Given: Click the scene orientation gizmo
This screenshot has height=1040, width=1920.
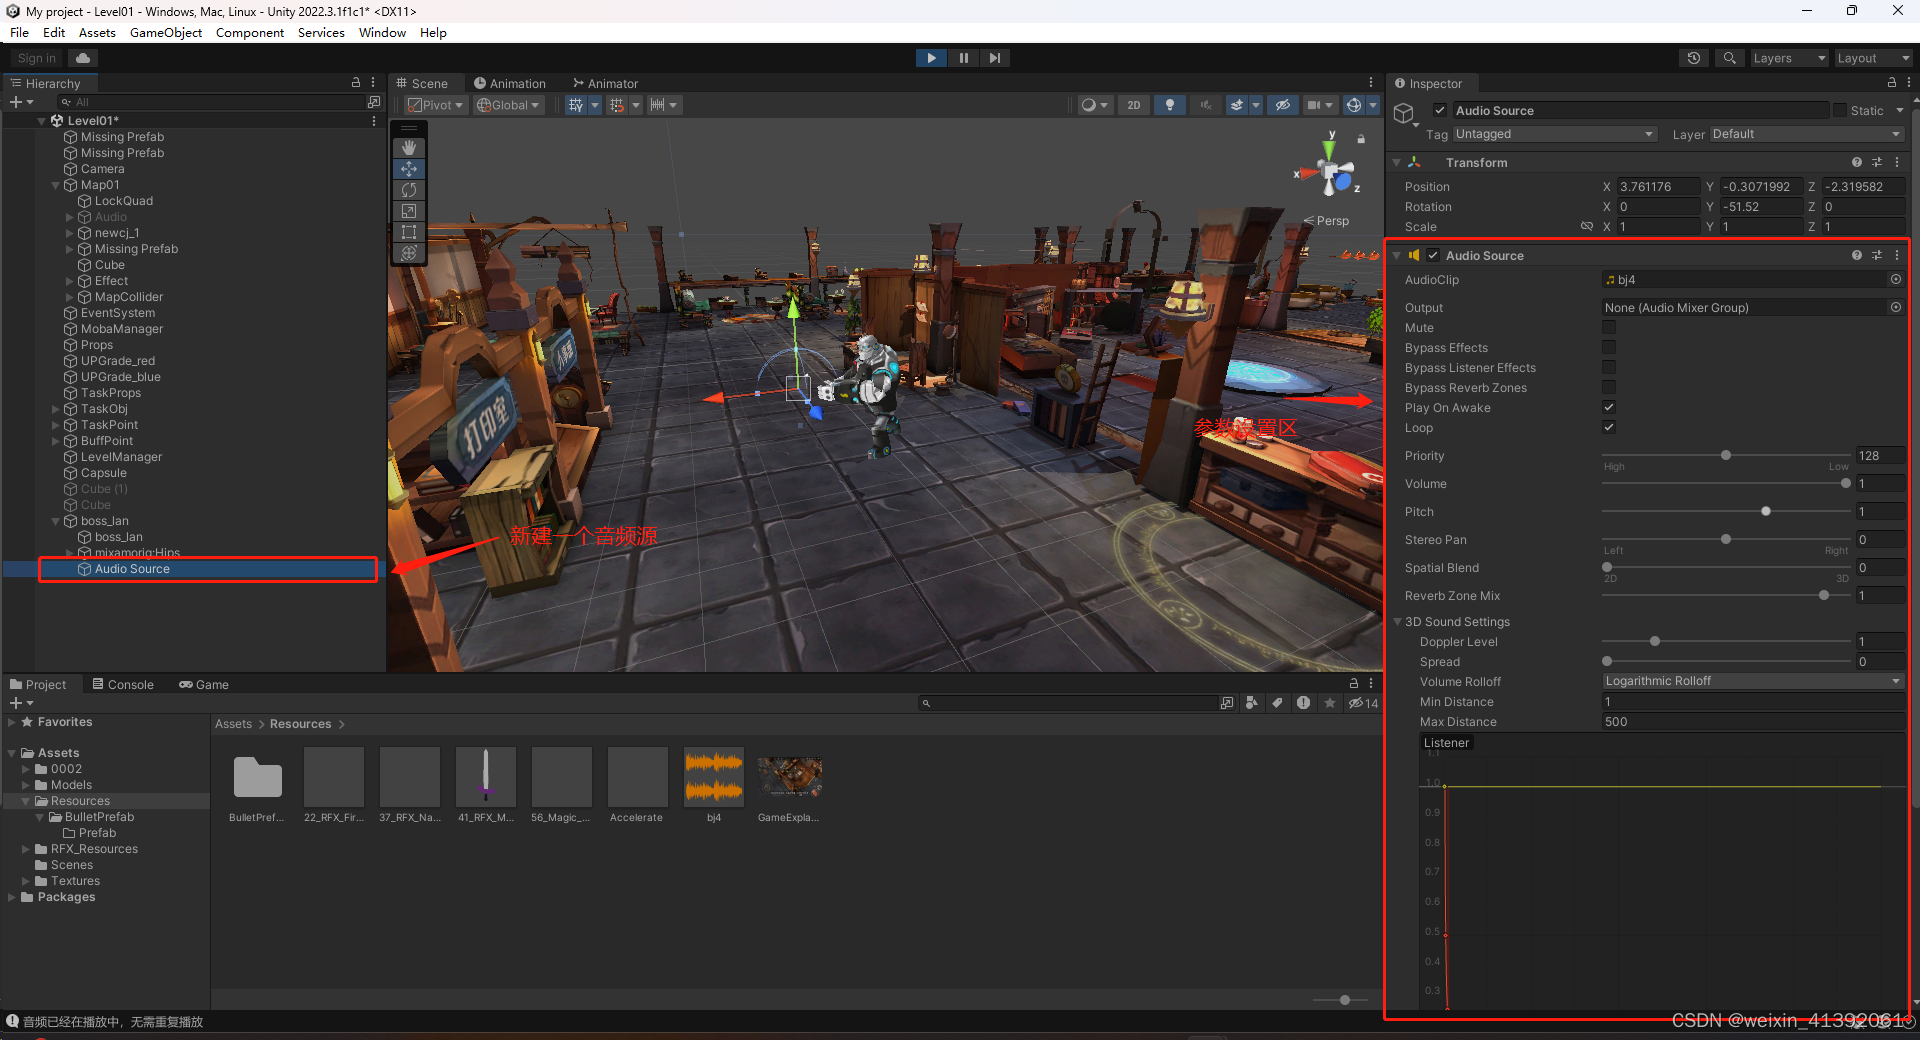Looking at the screenshot, I should tap(1329, 172).
